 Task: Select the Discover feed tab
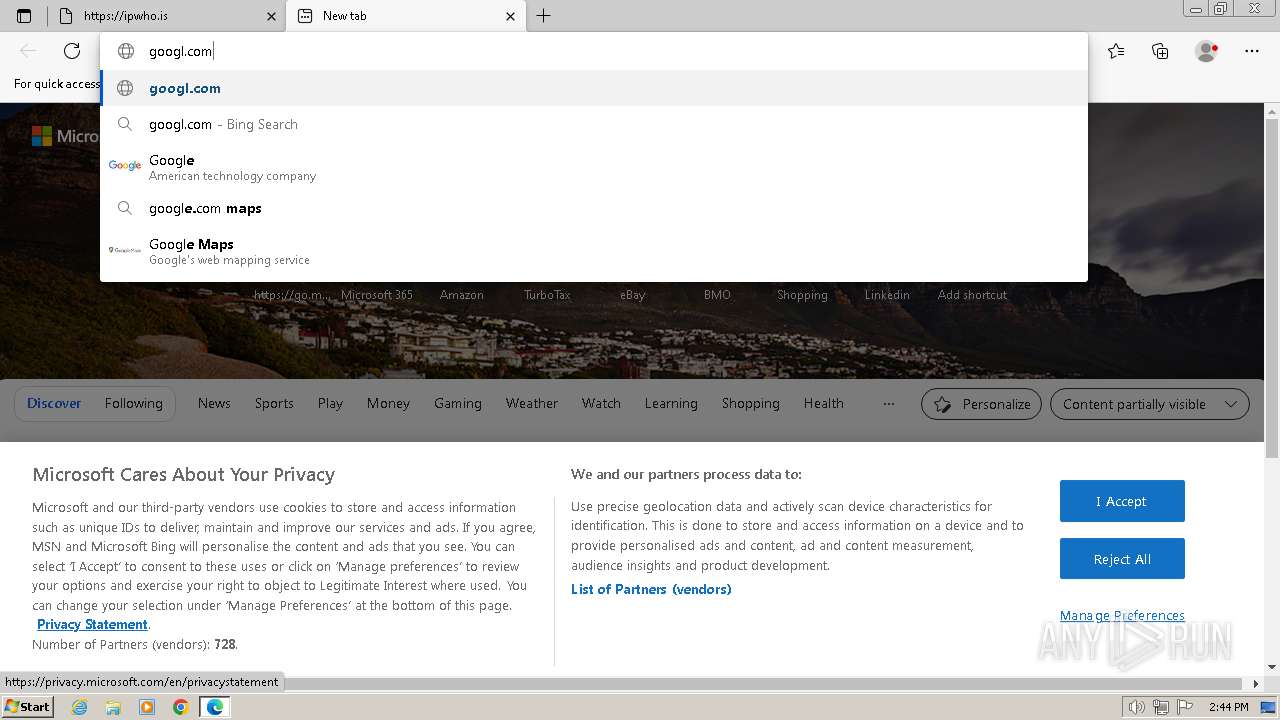click(54, 403)
